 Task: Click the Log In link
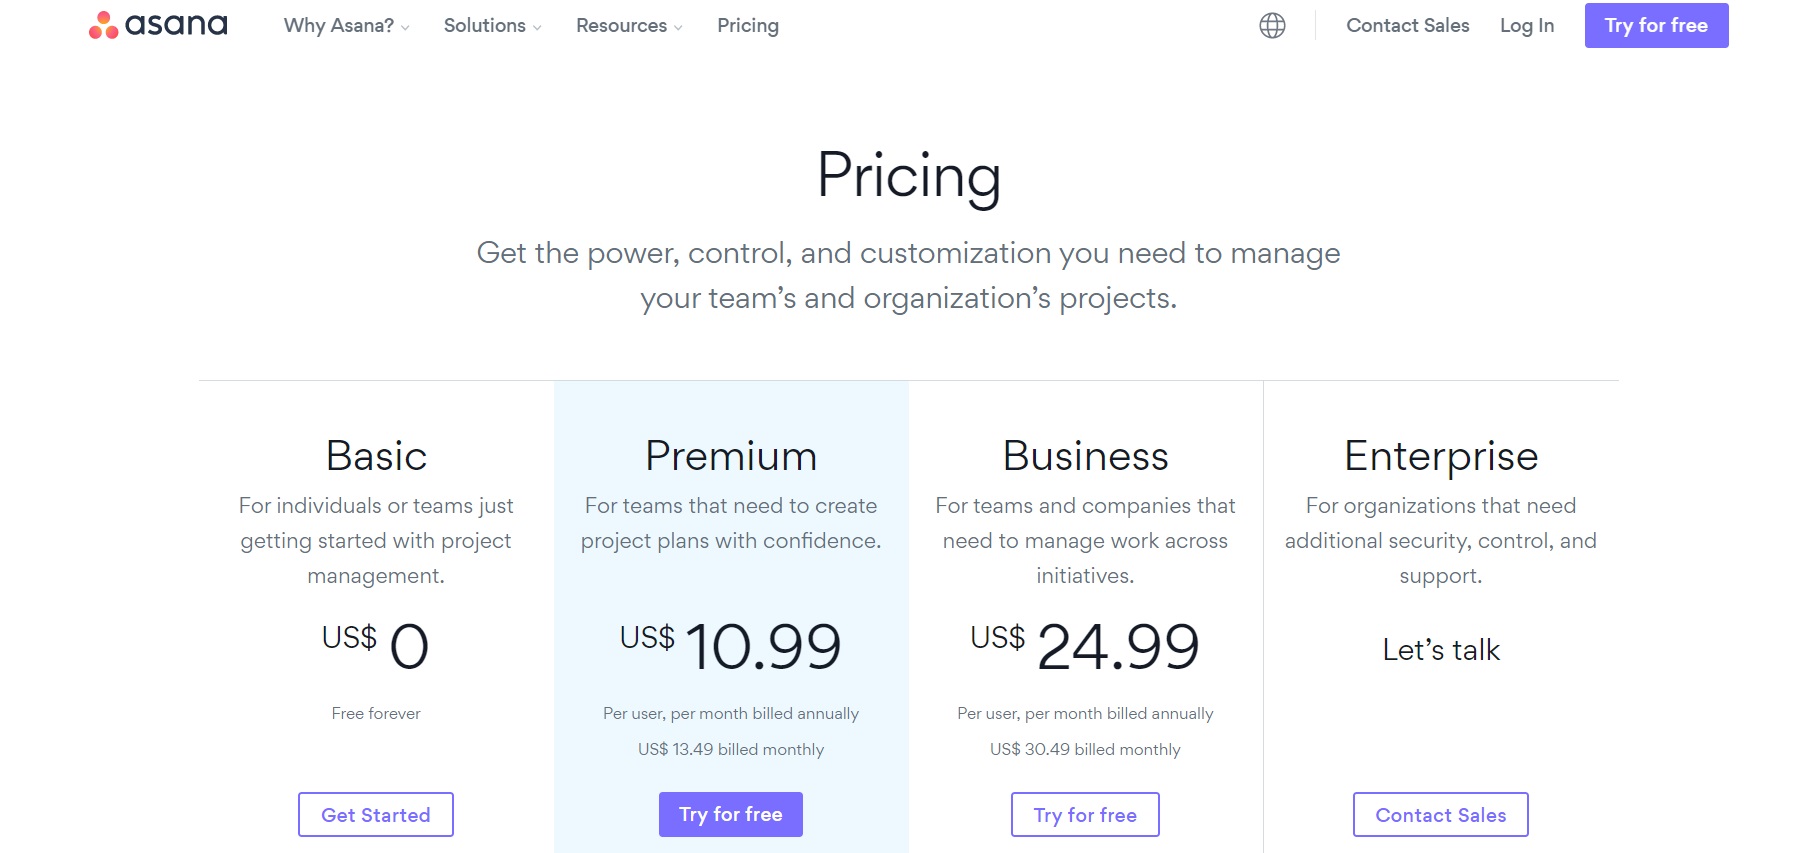point(1526,26)
